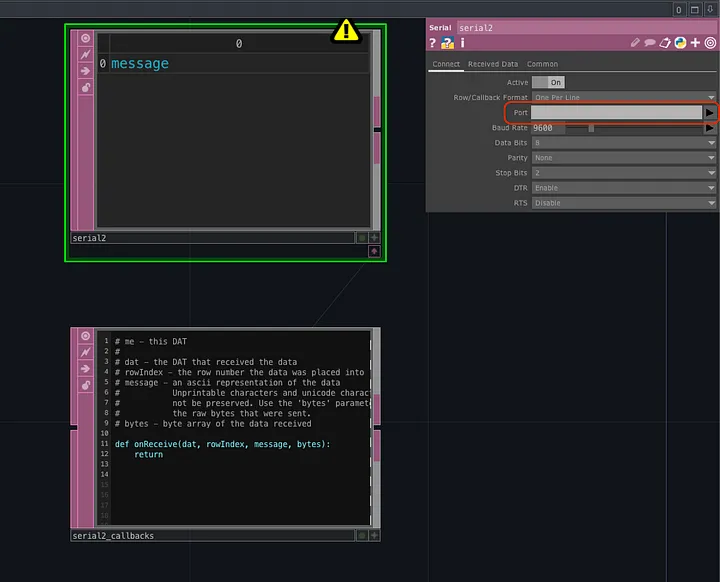Switch to the Common parameter tab
720x582 pixels.
click(543, 64)
